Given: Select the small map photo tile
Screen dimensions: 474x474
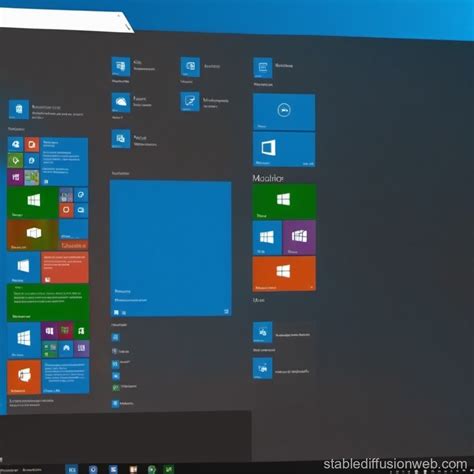Looking at the screenshot, I should click(x=32, y=177).
